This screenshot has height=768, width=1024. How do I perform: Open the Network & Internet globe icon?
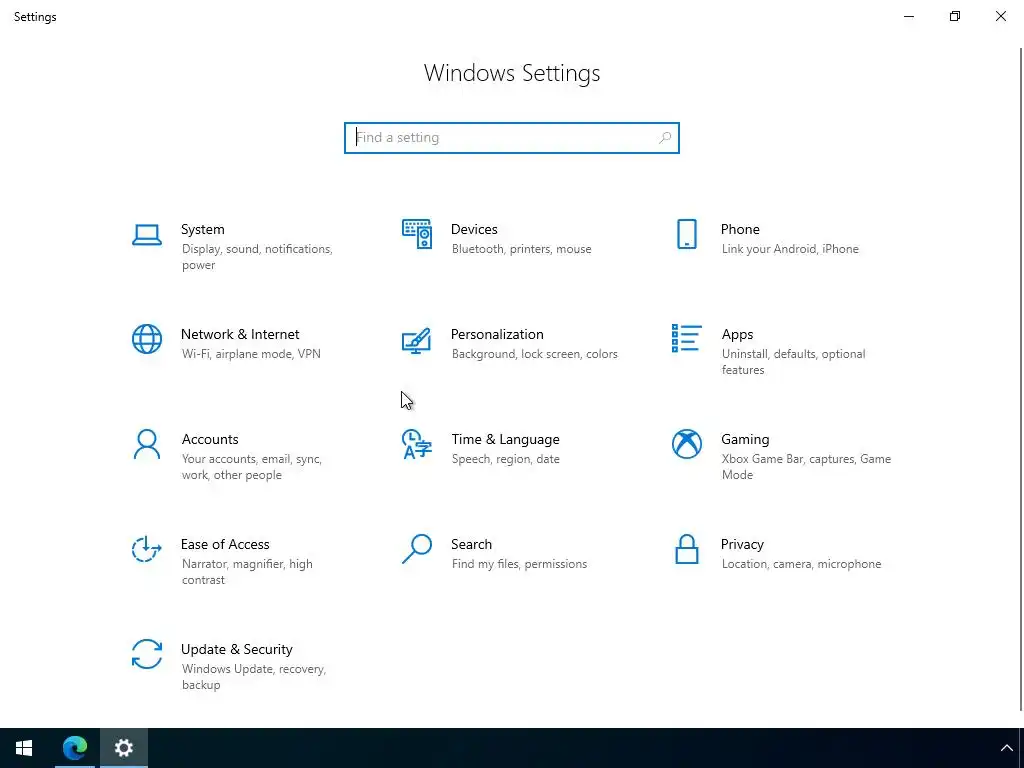(x=146, y=339)
